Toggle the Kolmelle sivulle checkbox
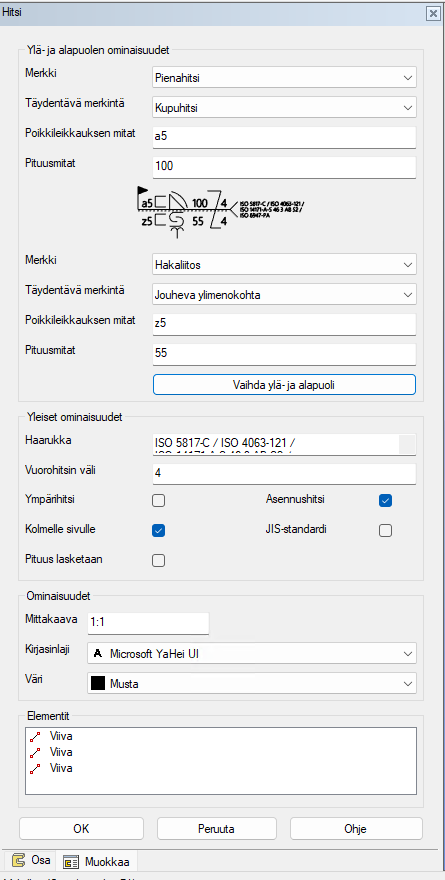The height and width of the screenshot is (880, 445). (x=159, y=530)
